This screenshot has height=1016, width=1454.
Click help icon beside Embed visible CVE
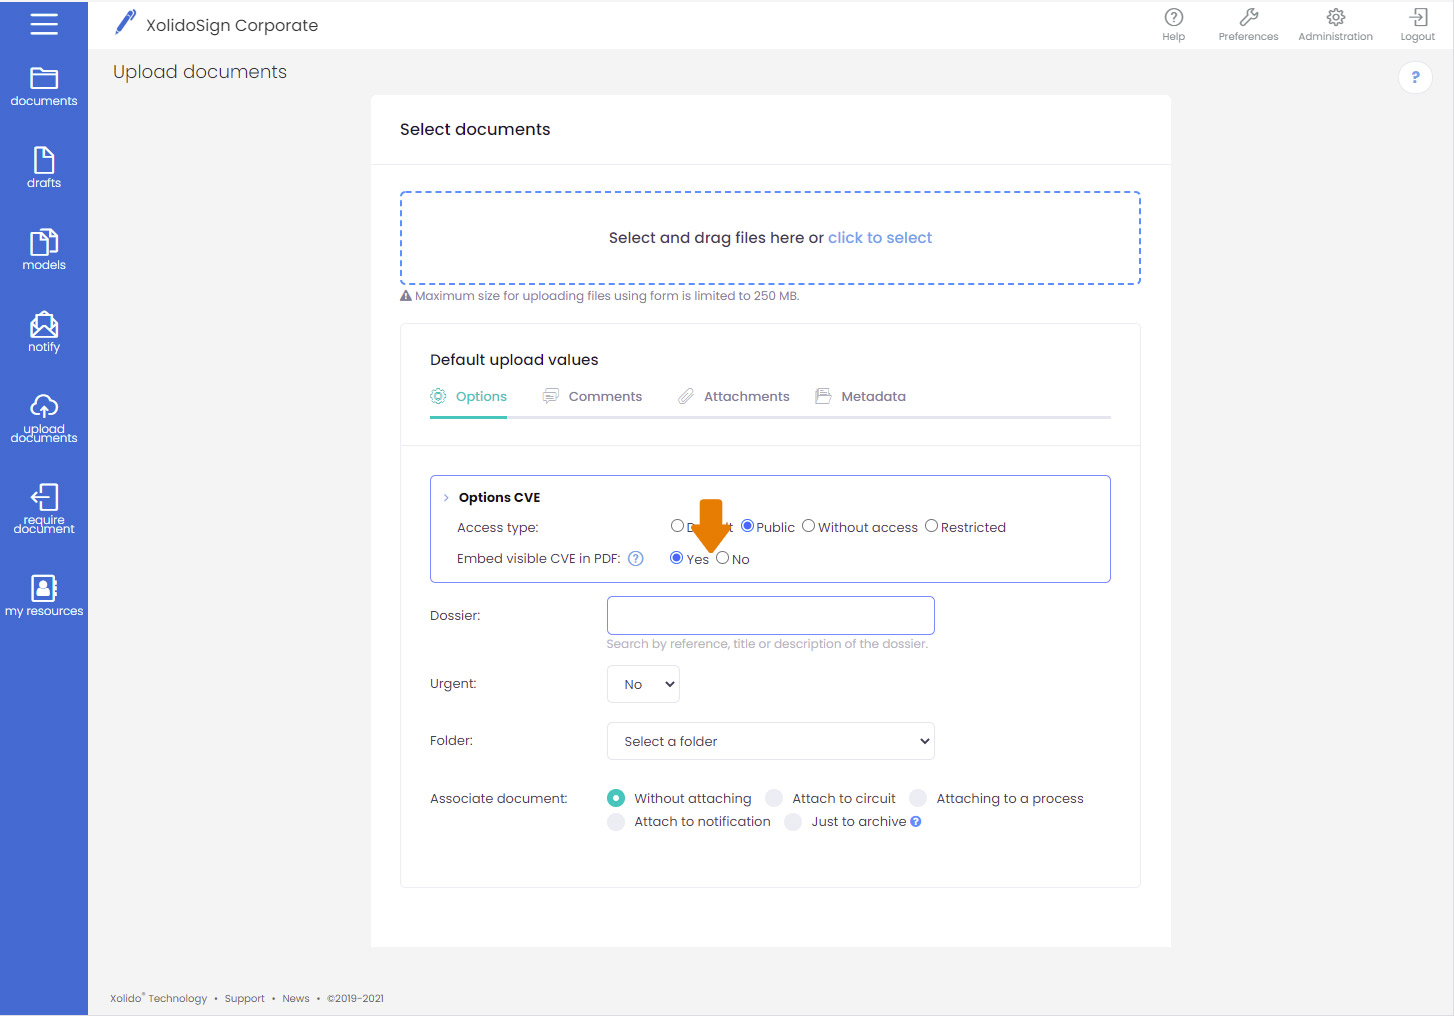pos(636,559)
